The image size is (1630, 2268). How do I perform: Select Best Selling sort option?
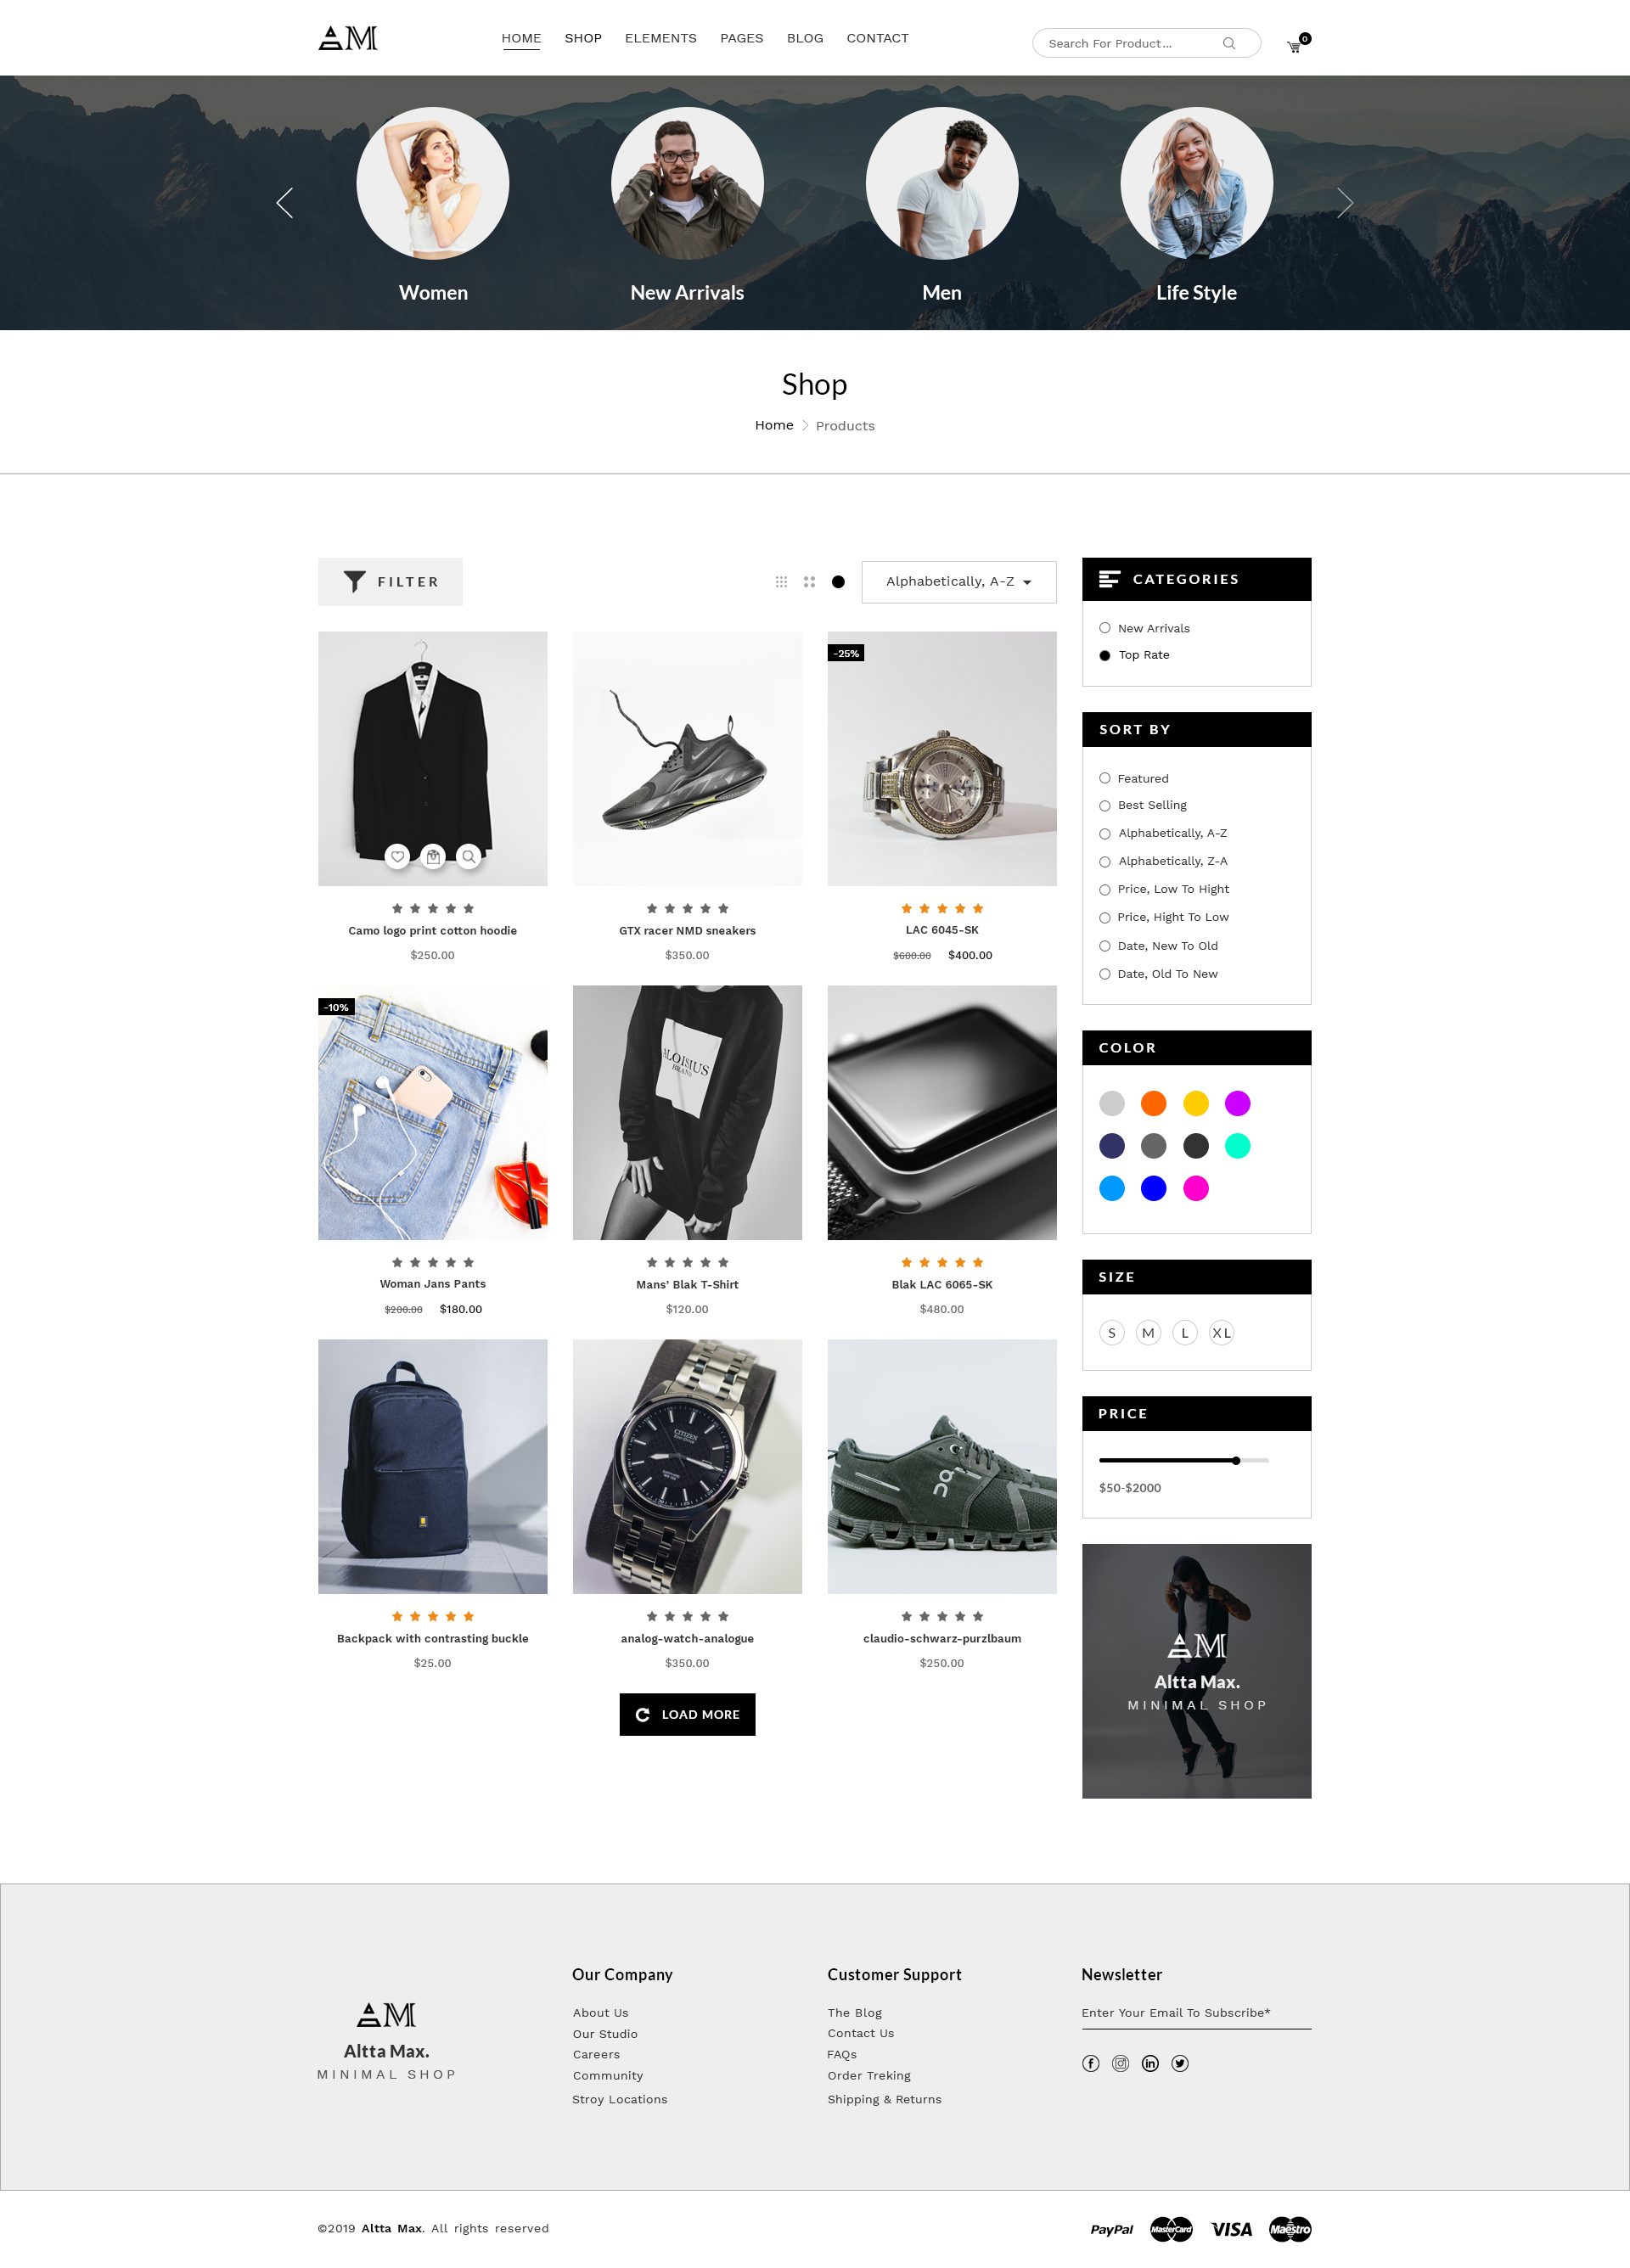1143,805
